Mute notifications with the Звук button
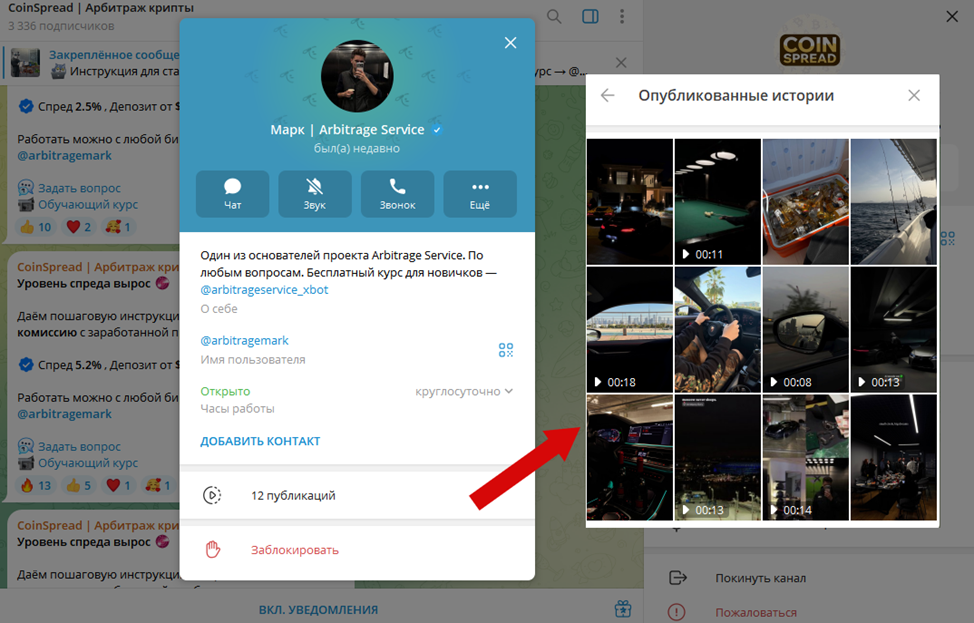 pos(315,194)
